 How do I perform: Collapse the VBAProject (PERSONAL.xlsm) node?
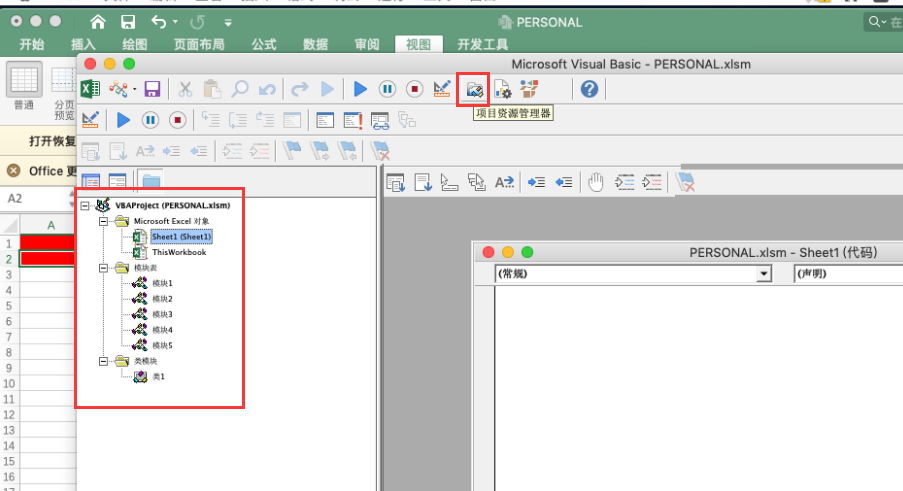85,205
